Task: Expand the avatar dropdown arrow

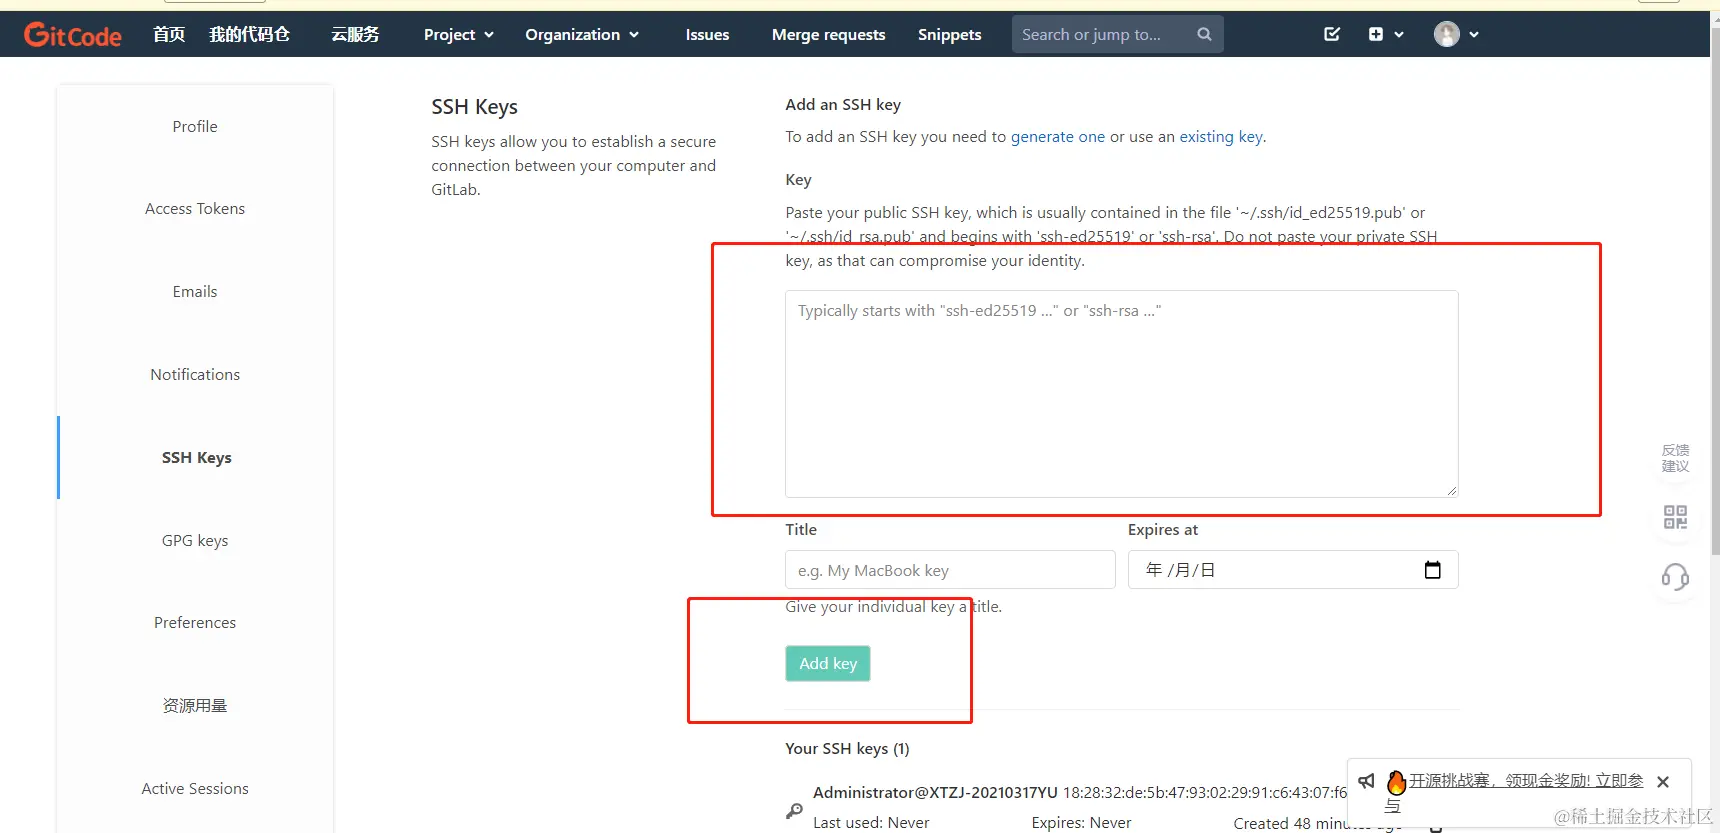Action: pos(1474,34)
